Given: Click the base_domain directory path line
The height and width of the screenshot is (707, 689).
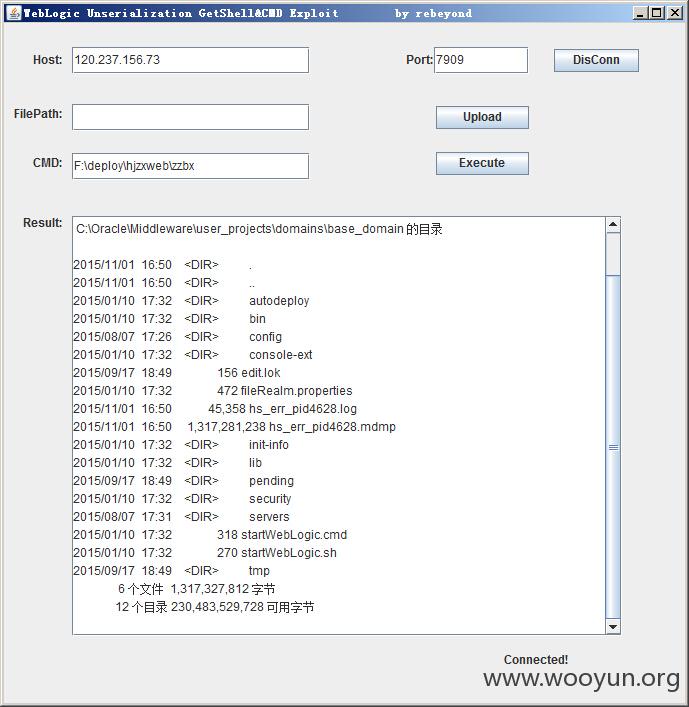Looking at the screenshot, I should (259, 229).
